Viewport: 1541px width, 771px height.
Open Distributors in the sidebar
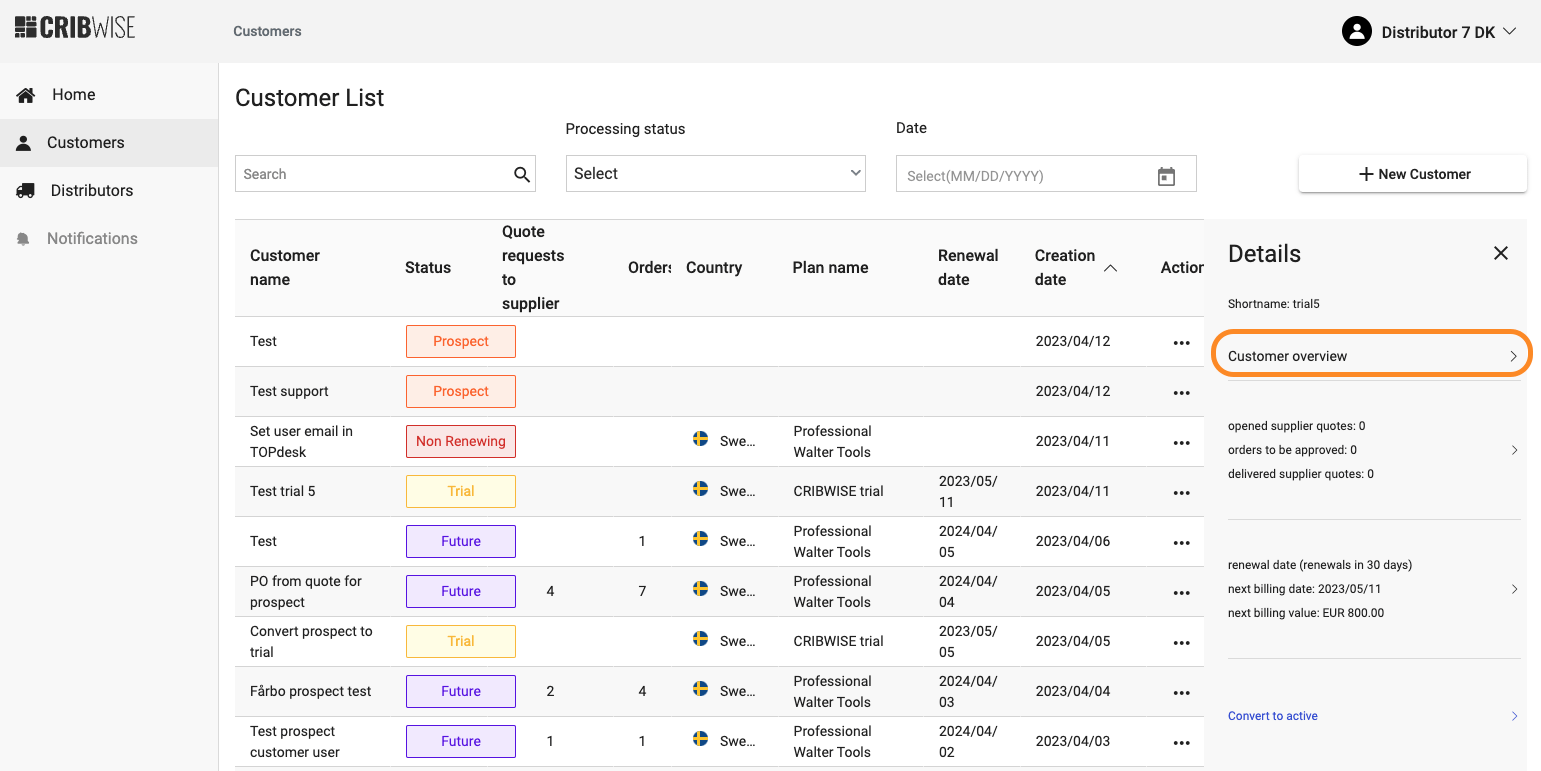[91, 191]
